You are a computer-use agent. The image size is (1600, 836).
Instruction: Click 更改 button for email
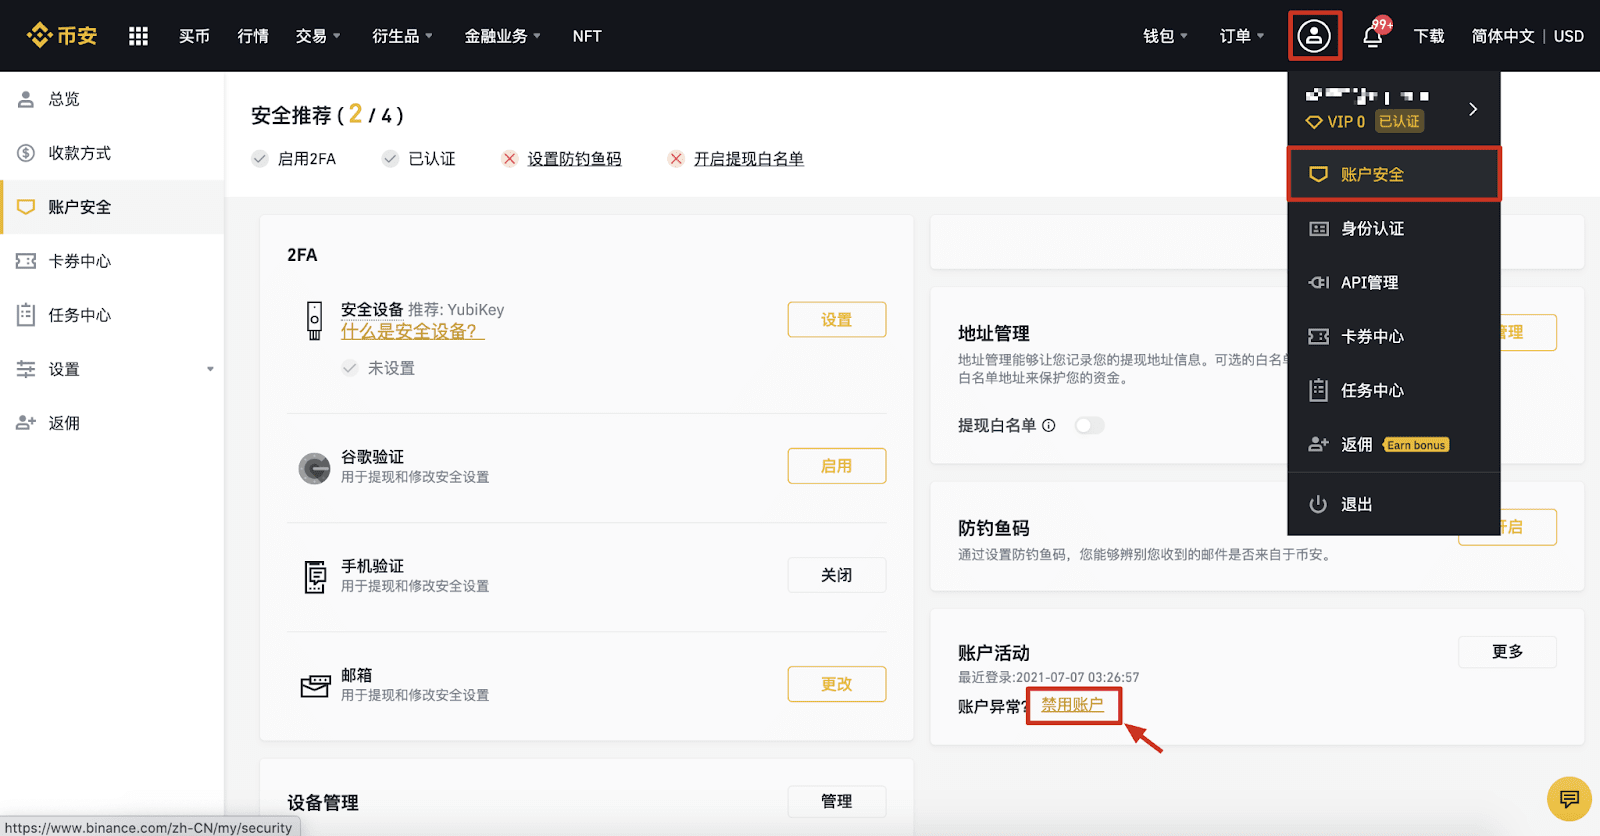tap(837, 684)
